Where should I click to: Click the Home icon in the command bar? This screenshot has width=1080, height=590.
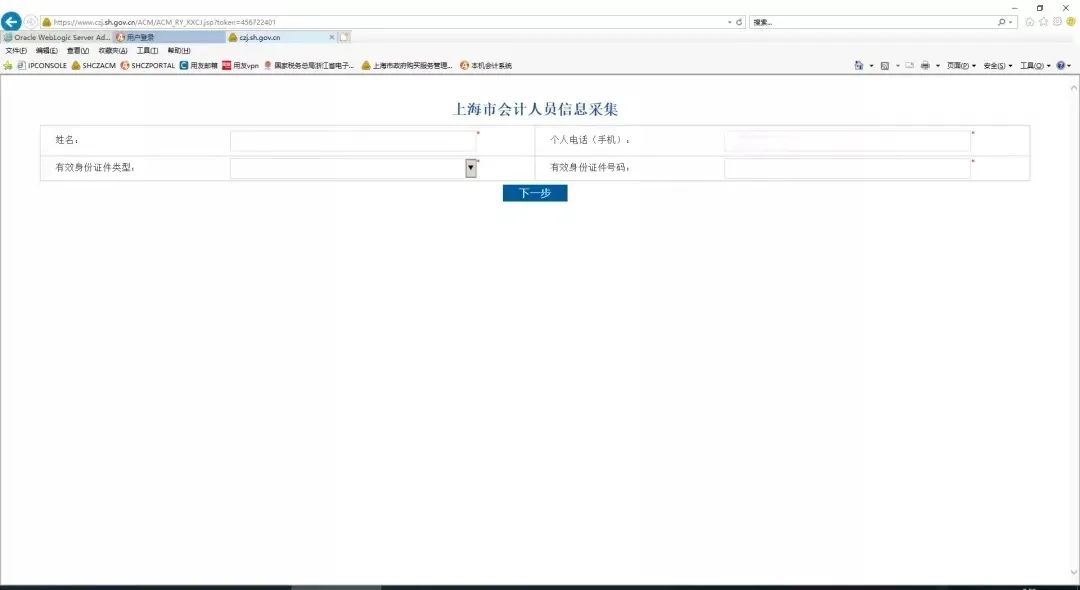(859, 65)
